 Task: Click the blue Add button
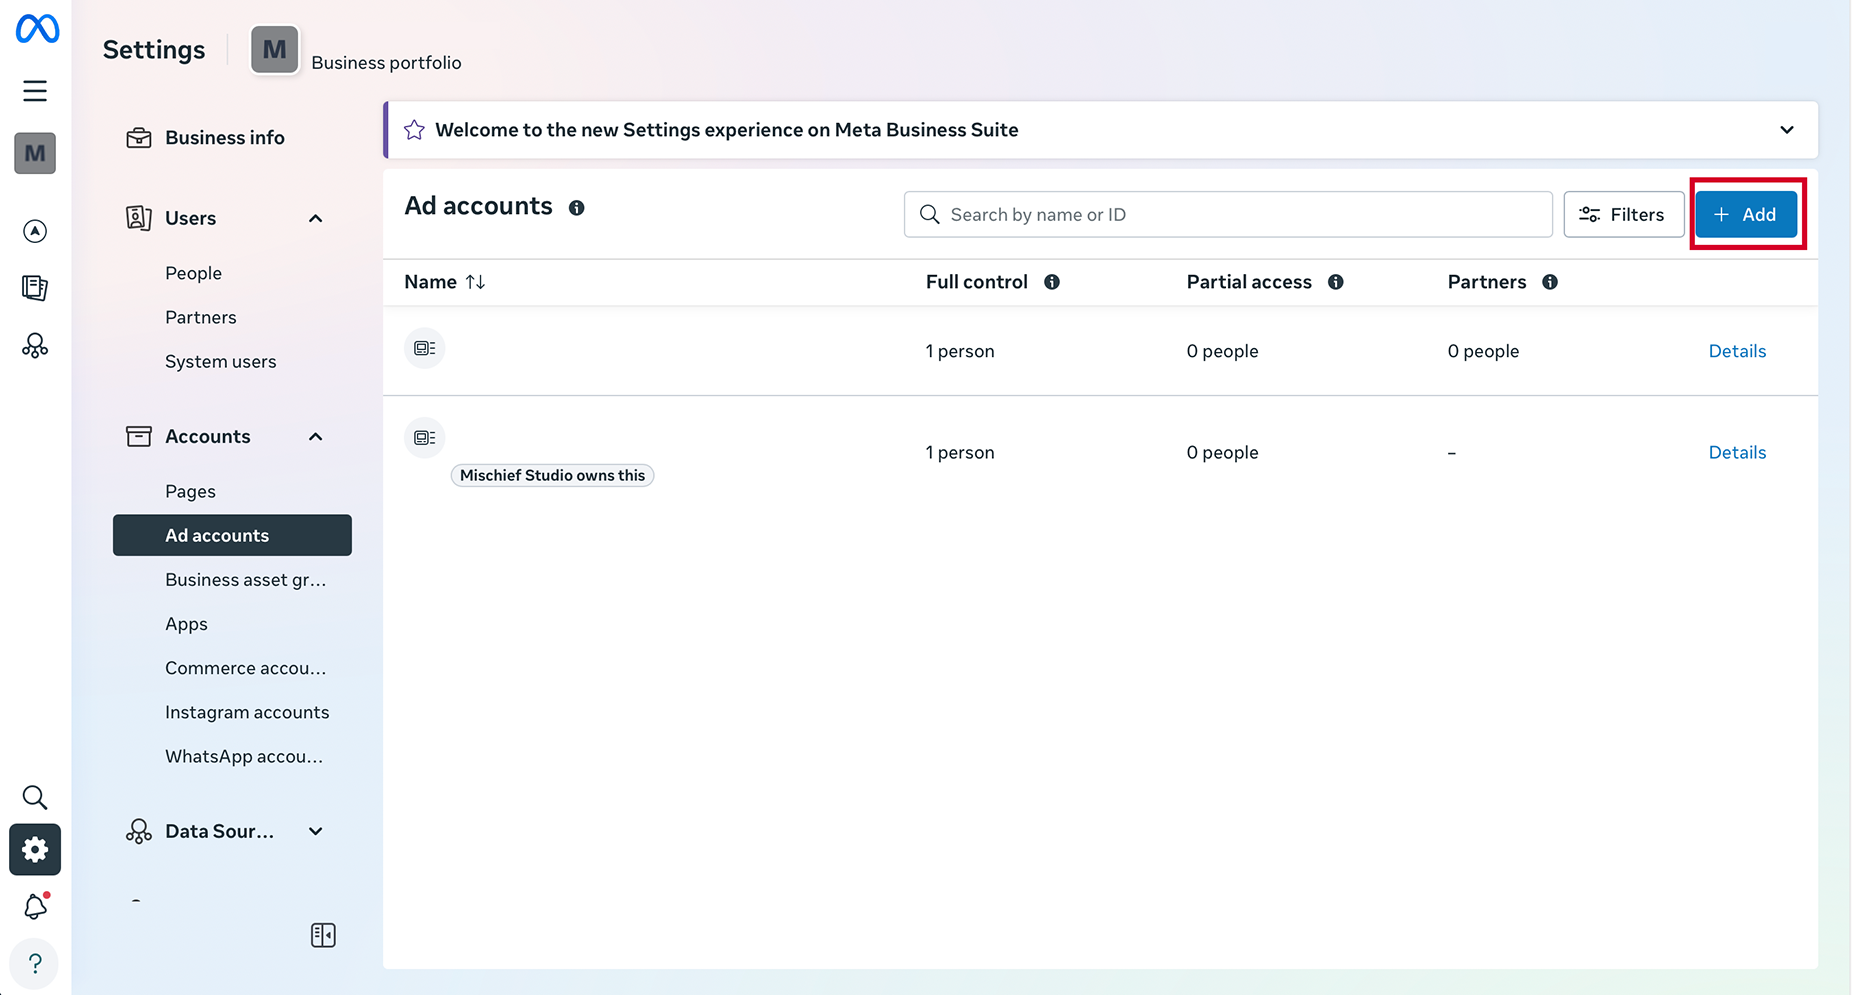pos(1746,214)
